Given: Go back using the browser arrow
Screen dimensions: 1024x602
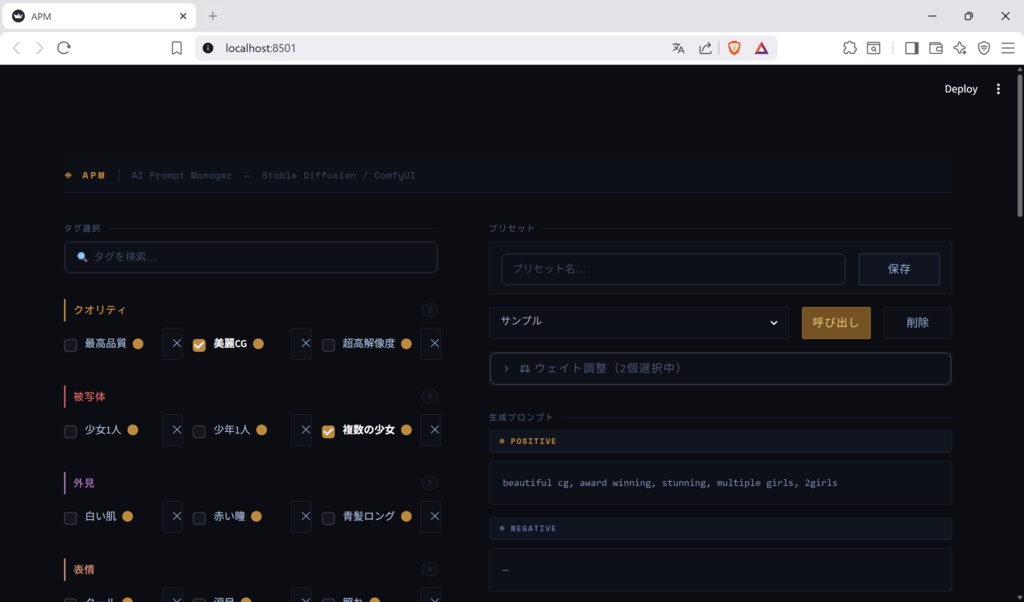Looking at the screenshot, I should (16, 48).
